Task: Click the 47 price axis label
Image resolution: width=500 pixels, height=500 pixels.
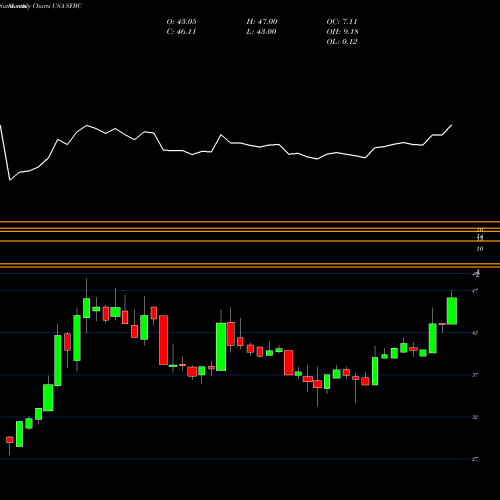Action: (x=475, y=291)
